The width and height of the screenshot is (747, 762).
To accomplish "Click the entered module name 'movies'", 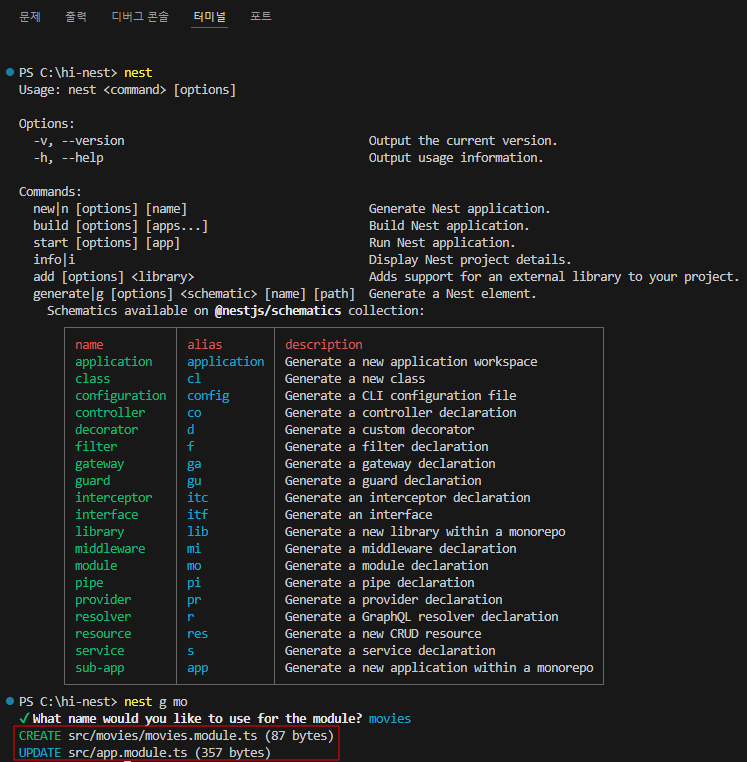I will 390,718.
